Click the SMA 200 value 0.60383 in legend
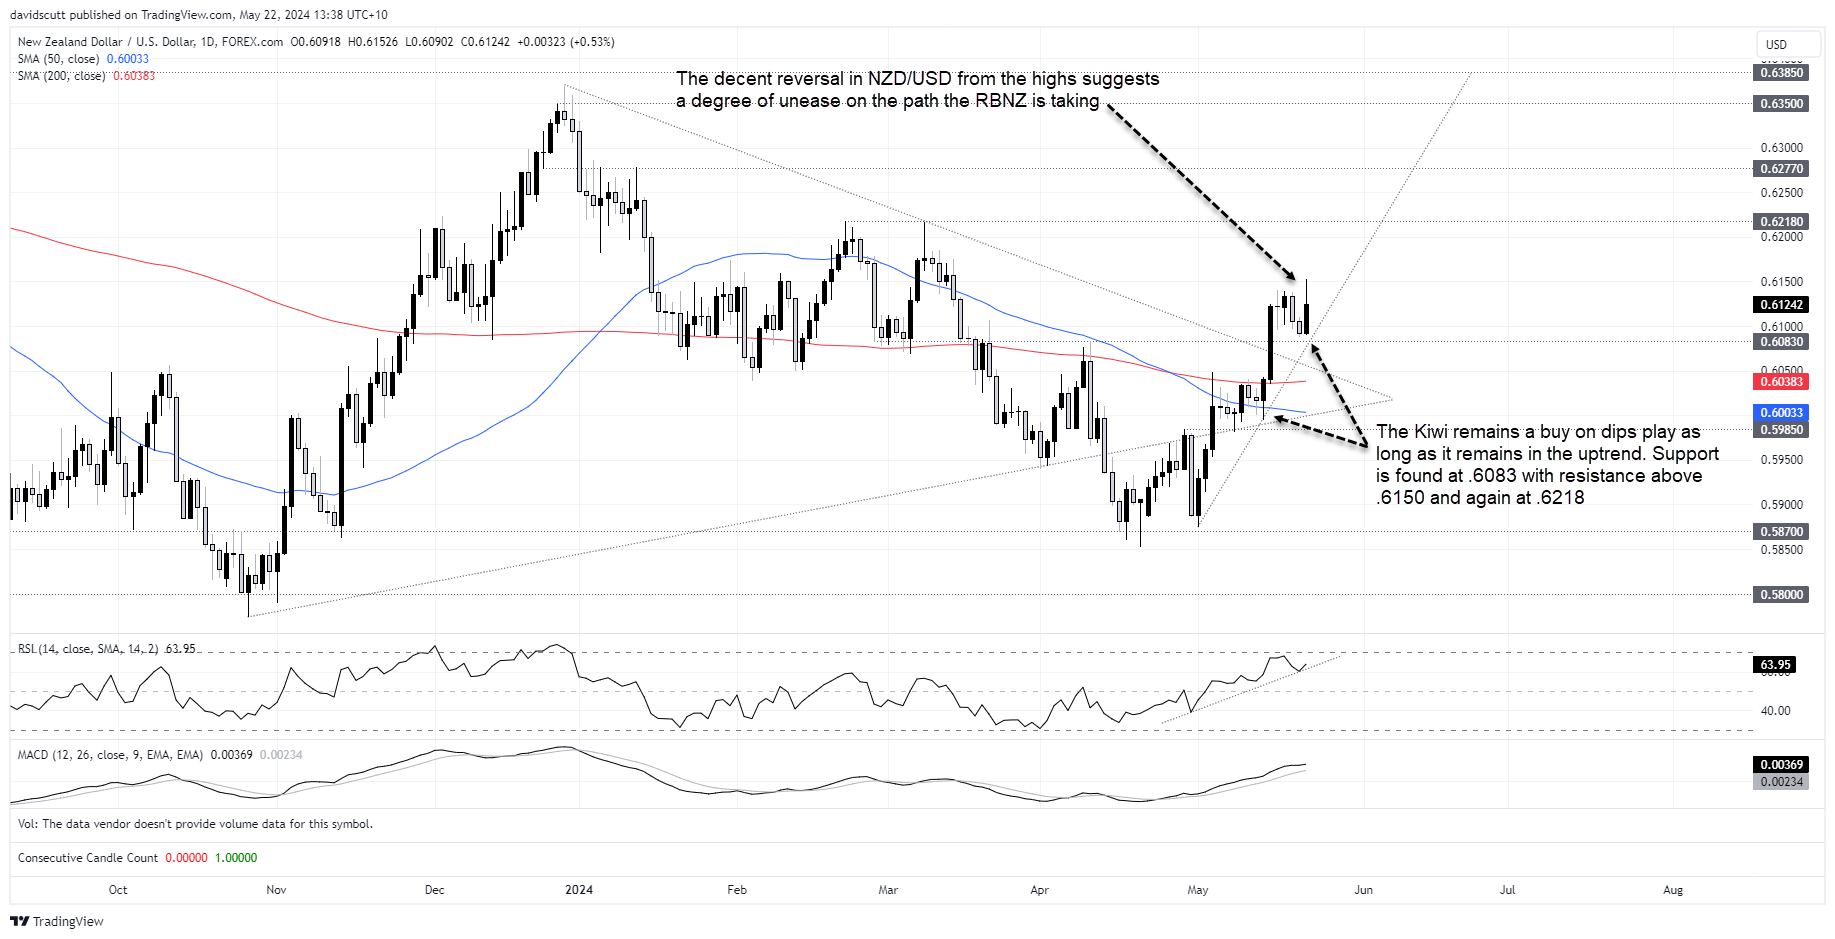The image size is (1835, 939). 134,76
